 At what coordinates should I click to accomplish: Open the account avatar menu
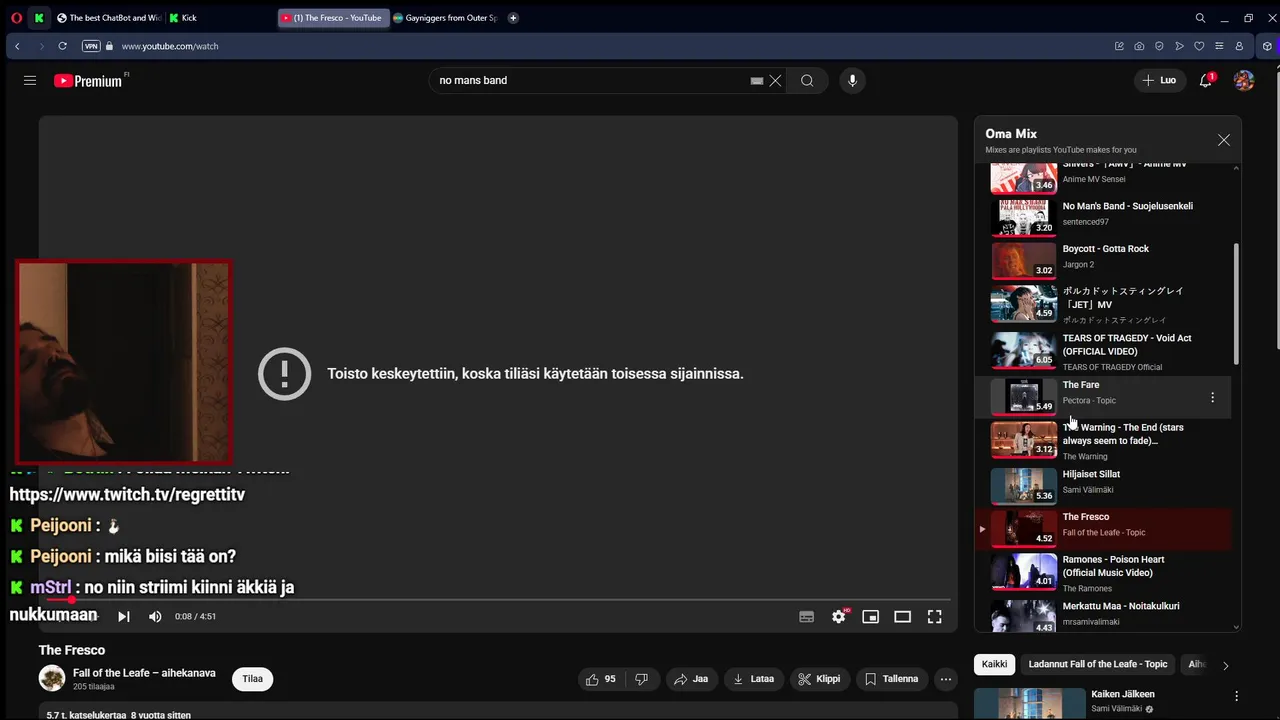point(1244,80)
